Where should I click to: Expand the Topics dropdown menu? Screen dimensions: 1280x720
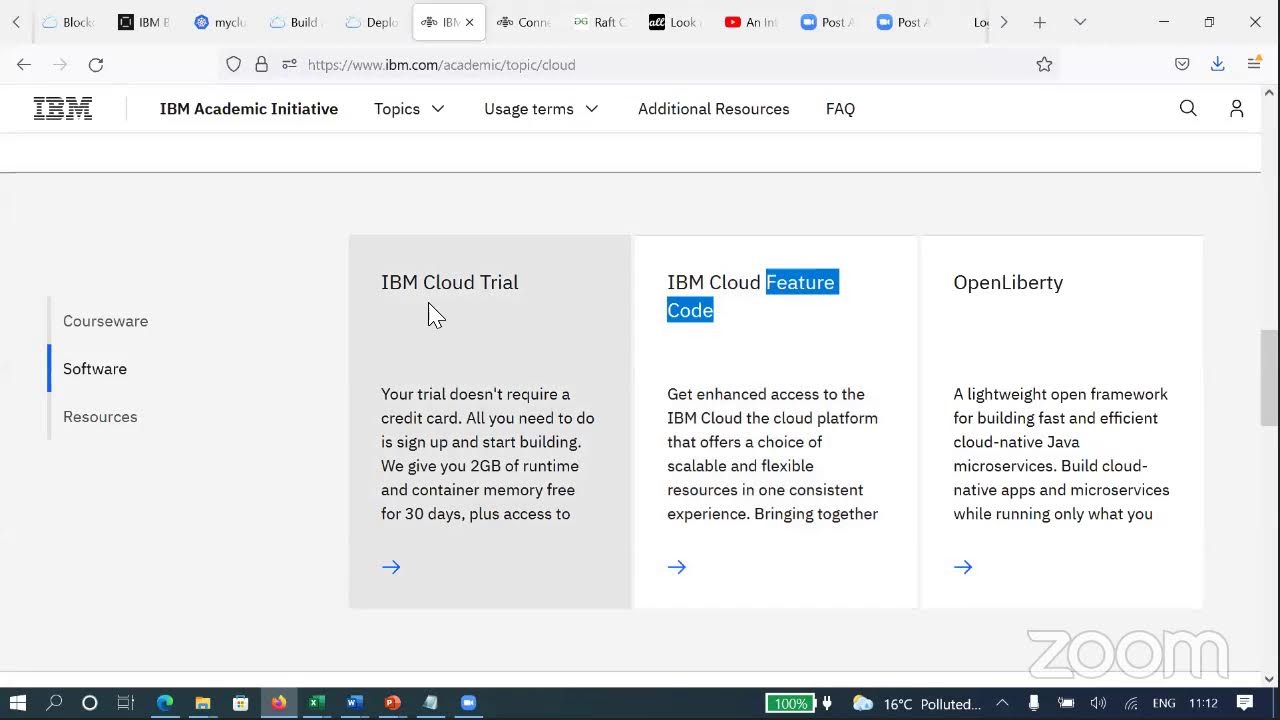(409, 109)
